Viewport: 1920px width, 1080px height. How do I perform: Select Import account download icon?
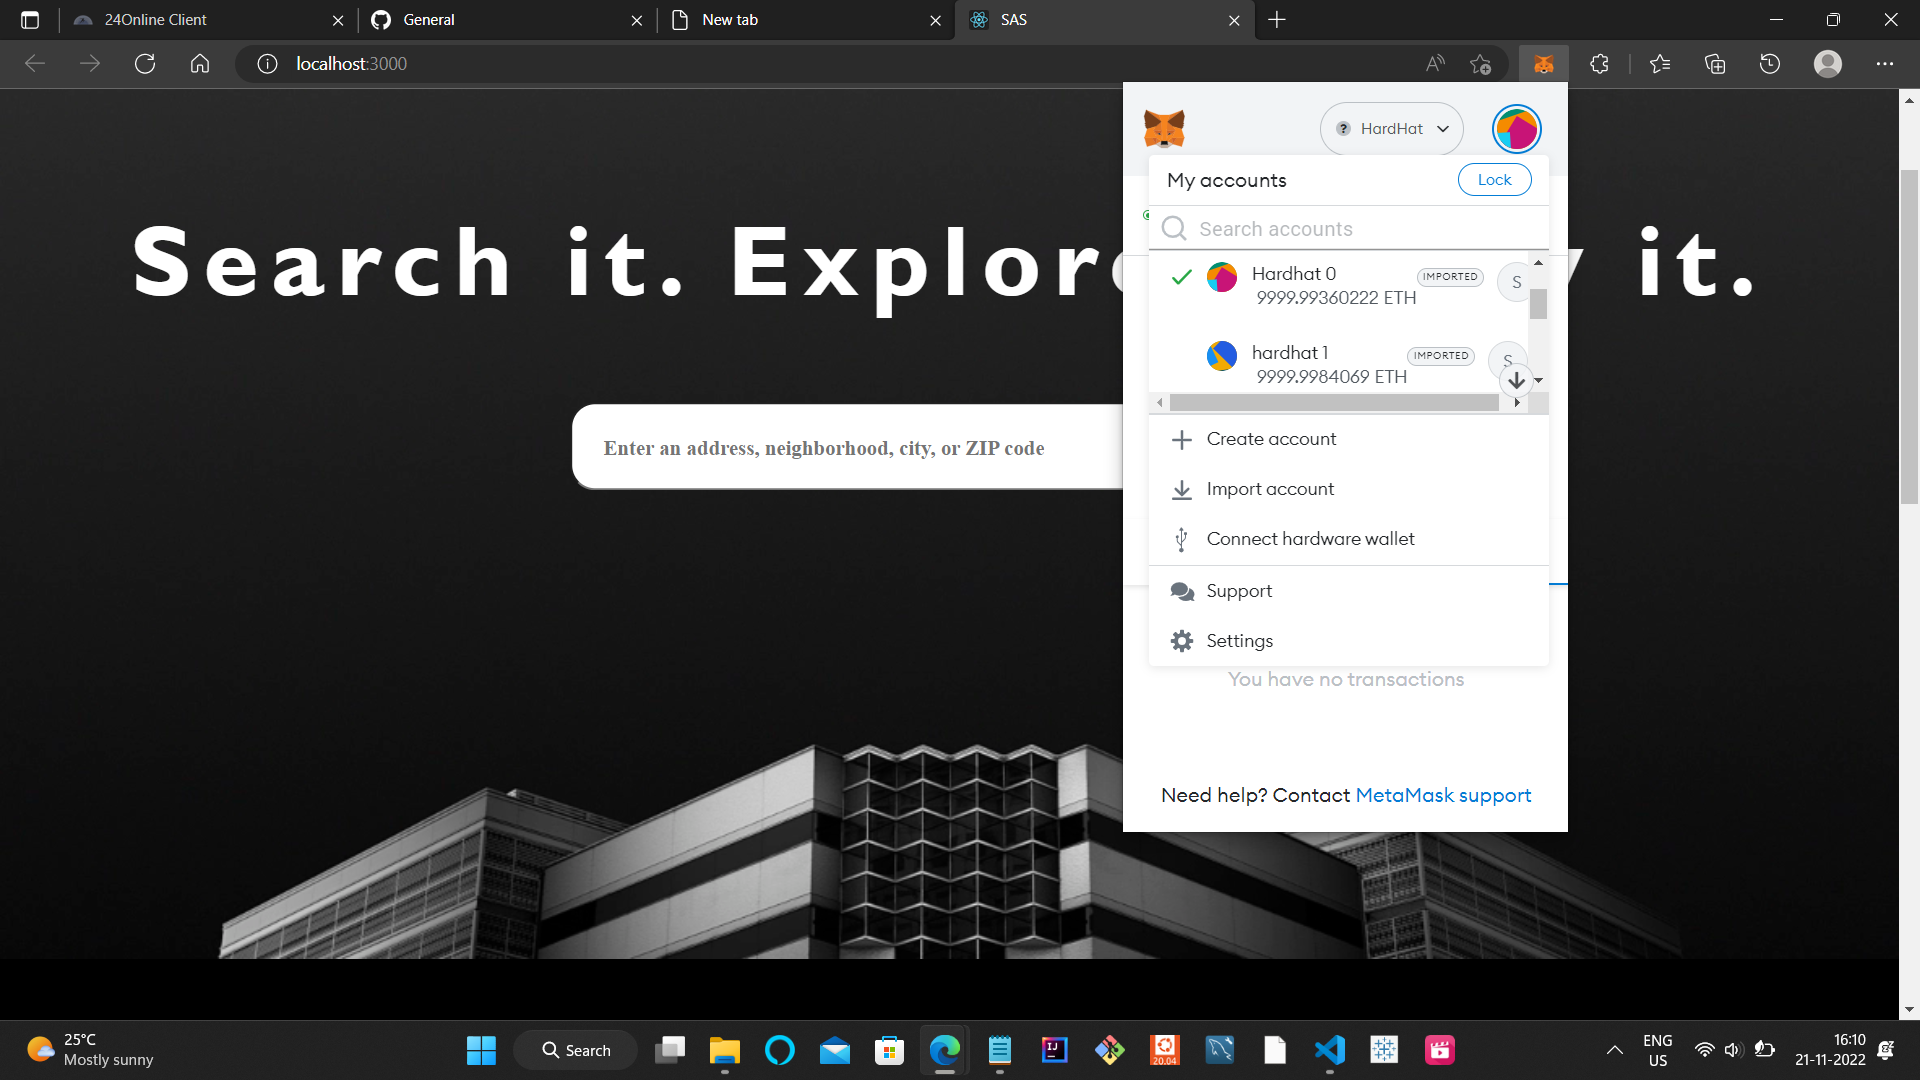click(x=1182, y=489)
